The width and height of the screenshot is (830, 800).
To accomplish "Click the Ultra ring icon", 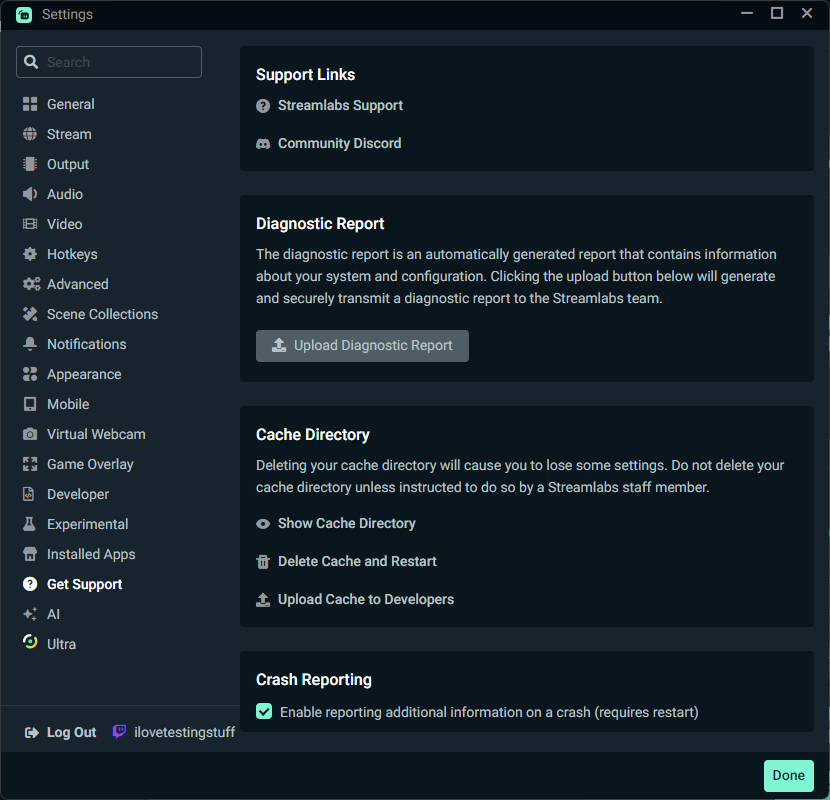I will (x=30, y=643).
